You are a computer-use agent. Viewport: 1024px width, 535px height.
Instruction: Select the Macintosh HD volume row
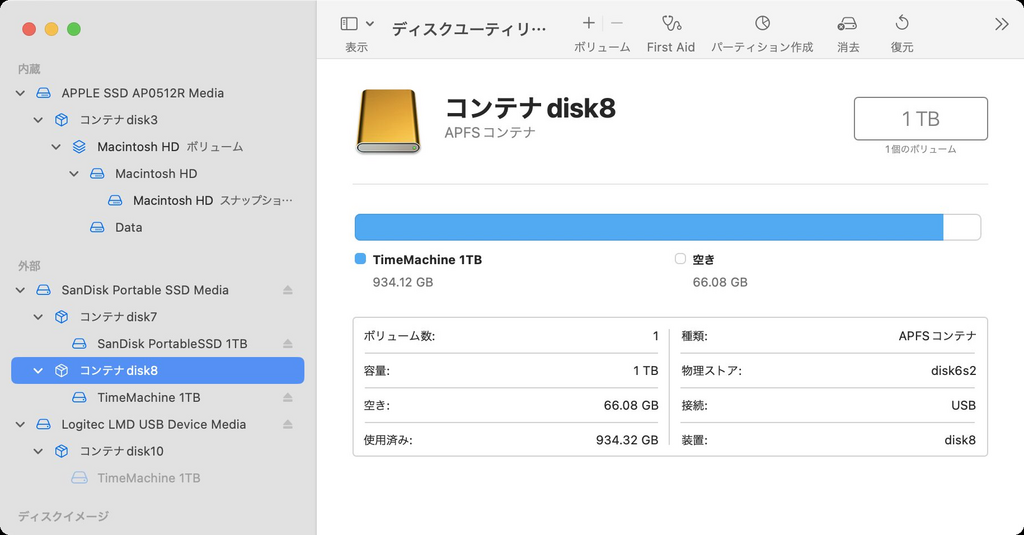pos(157,174)
